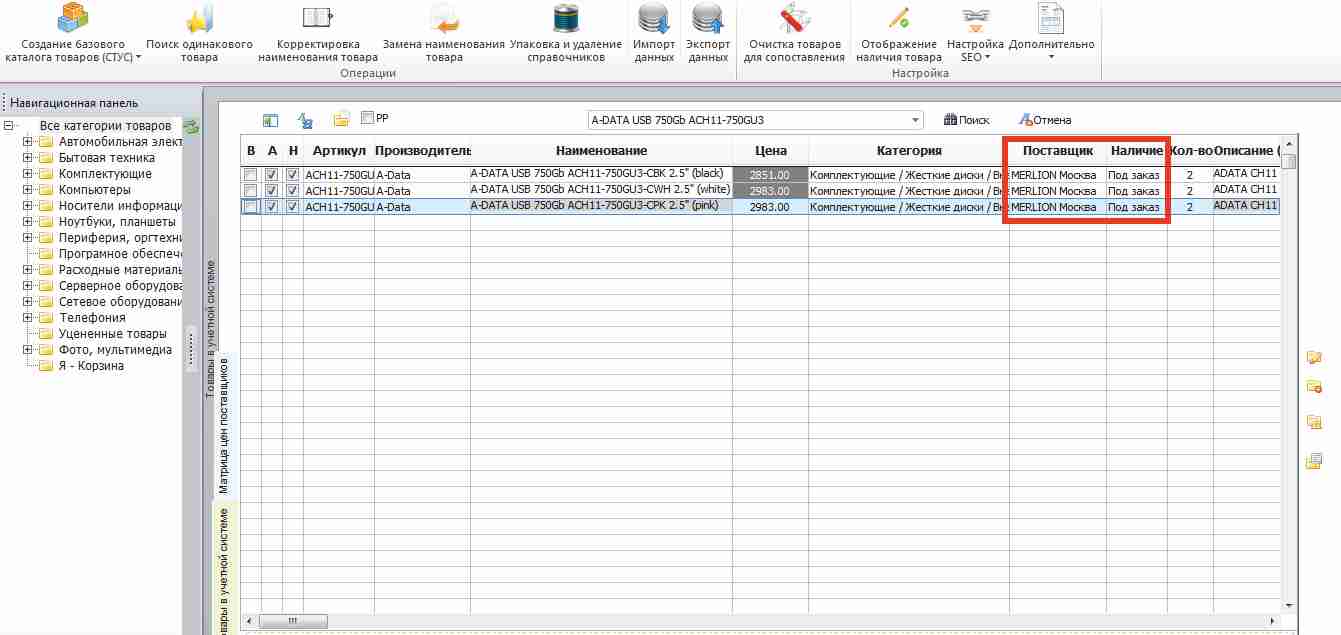The width and height of the screenshot is (1341, 635).
Task: Select product name ending CPK 2.5" (pink)
Action: point(601,205)
